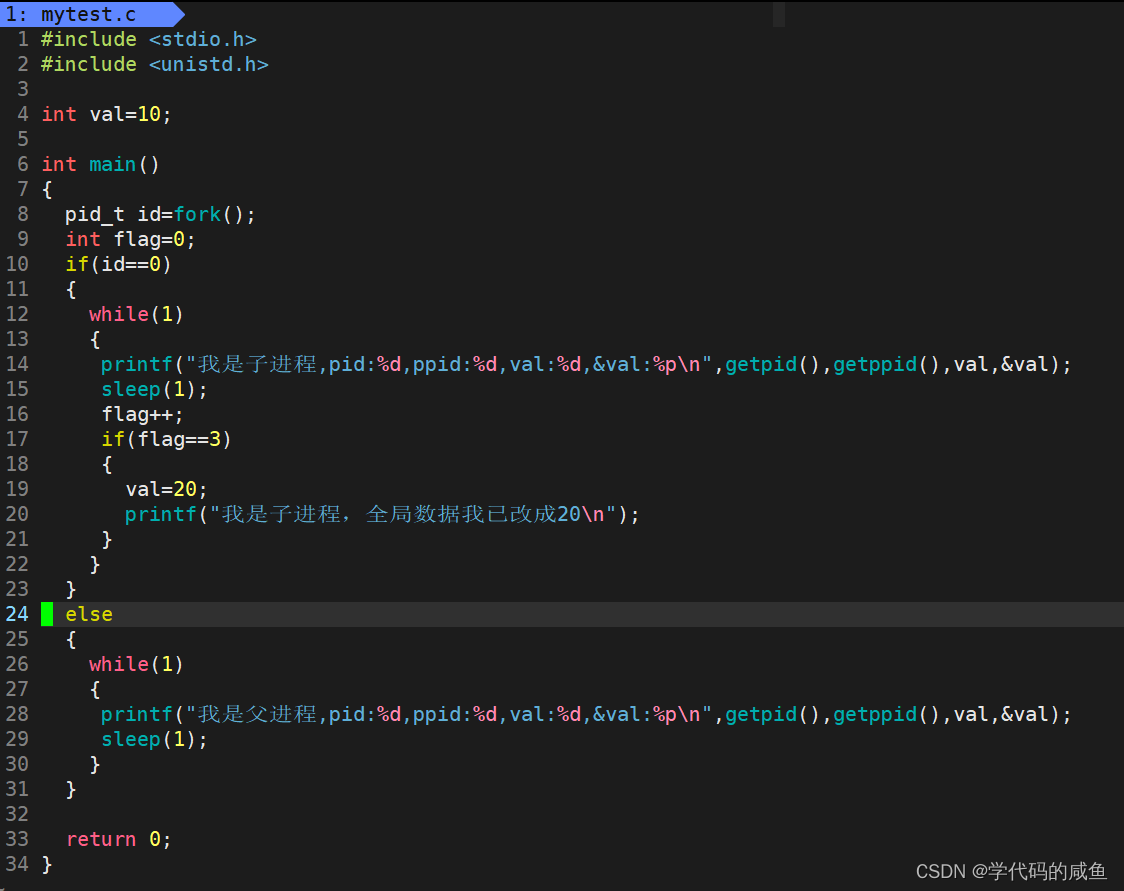1124x891 pixels.
Task: Click the int main() function header
Action: 100,165
